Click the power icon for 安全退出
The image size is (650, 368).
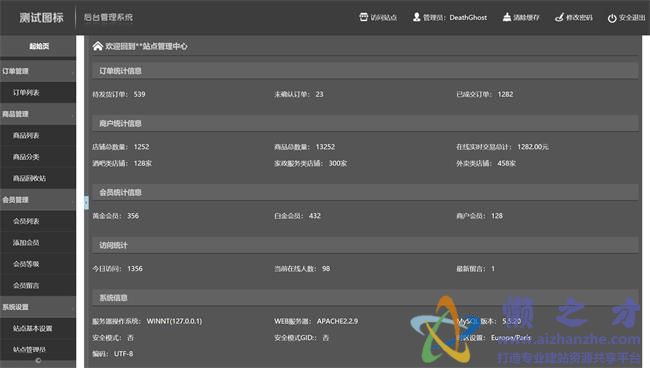pos(612,18)
